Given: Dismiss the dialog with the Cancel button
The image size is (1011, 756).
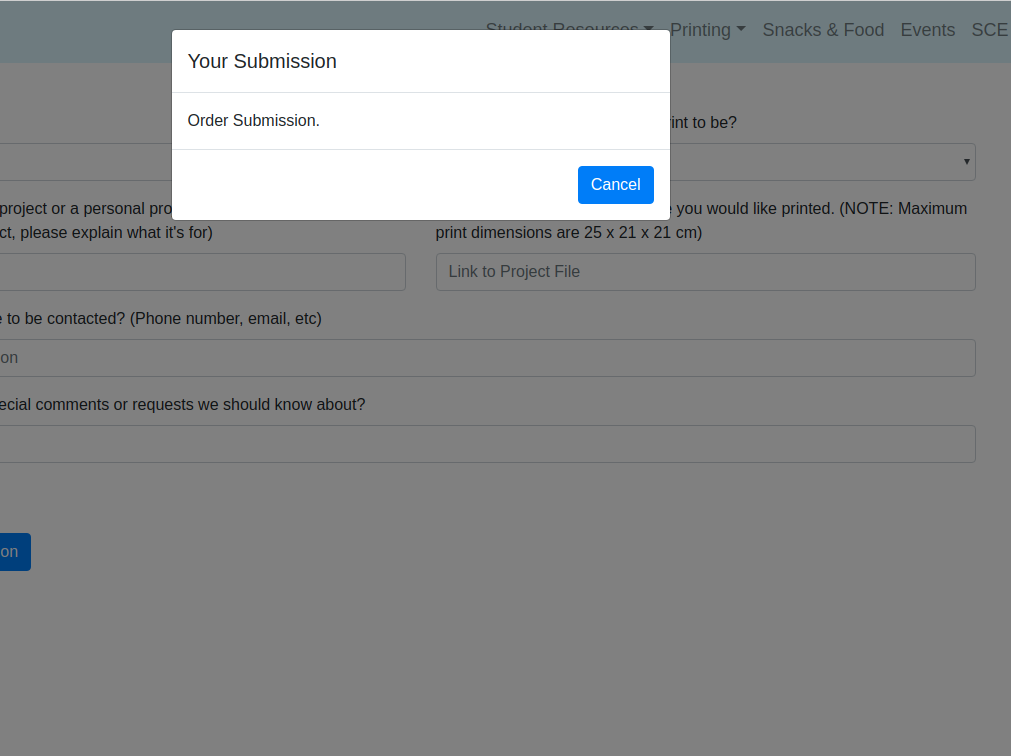Looking at the screenshot, I should click(x=615, y=184).
